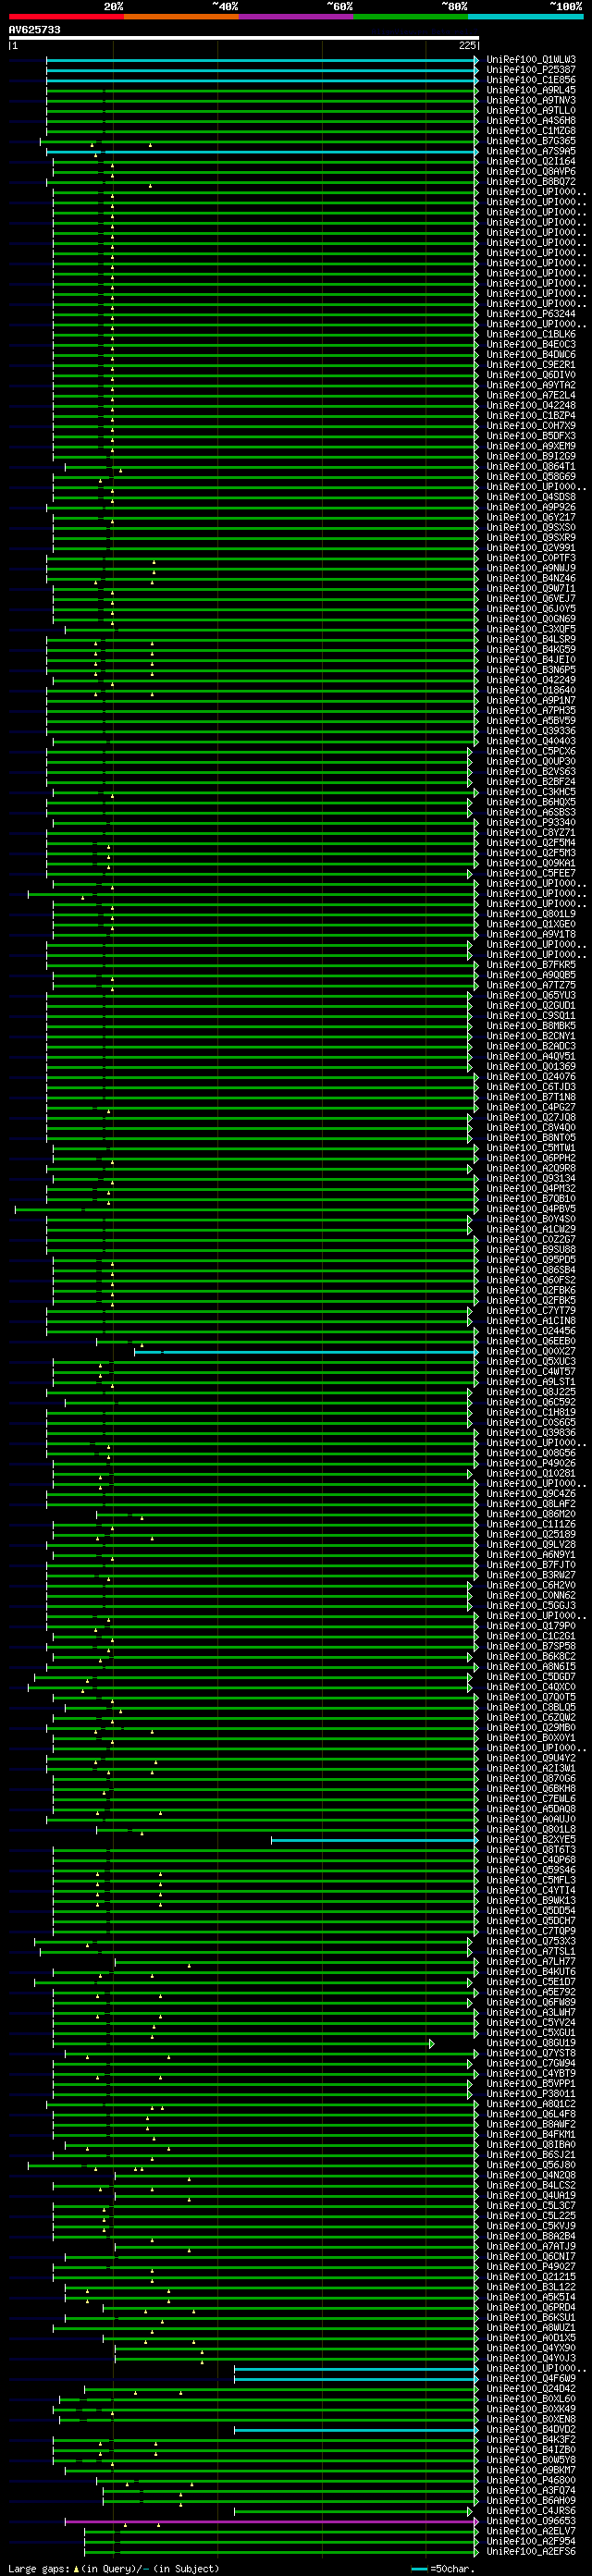This screenshot has width=592, height=2576.
Task: Click the red identity legend segment
Action: 66,17
